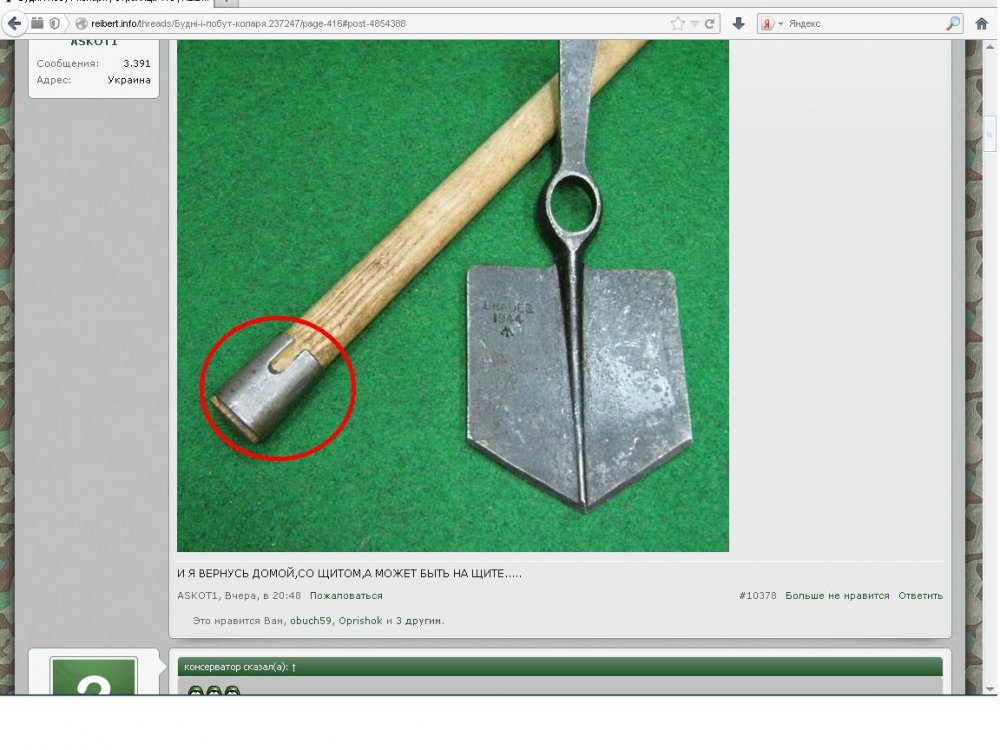Open Oprishok's user profile link
Viewport: 1000px width, 750px height.
pos(360,621)
